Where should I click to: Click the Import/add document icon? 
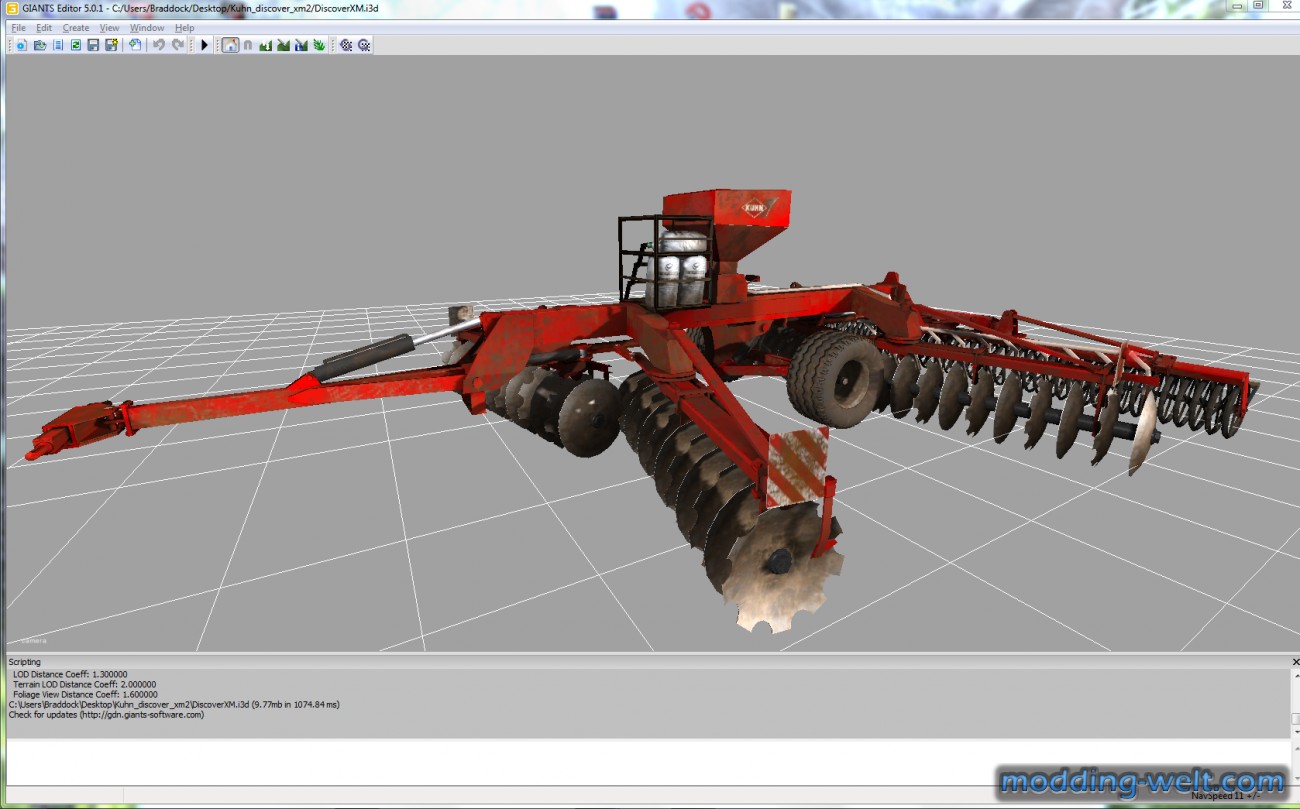point(135,45)
